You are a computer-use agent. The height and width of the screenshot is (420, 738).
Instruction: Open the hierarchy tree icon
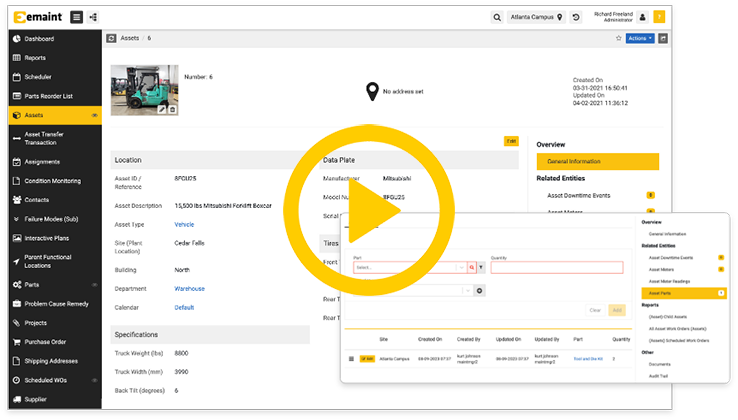click(x=93, y=17)
